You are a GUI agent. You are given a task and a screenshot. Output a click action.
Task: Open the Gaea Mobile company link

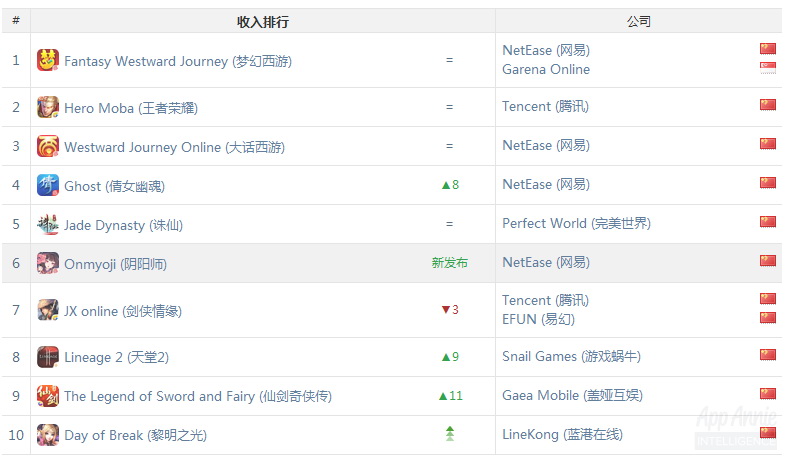coord(572,395)
